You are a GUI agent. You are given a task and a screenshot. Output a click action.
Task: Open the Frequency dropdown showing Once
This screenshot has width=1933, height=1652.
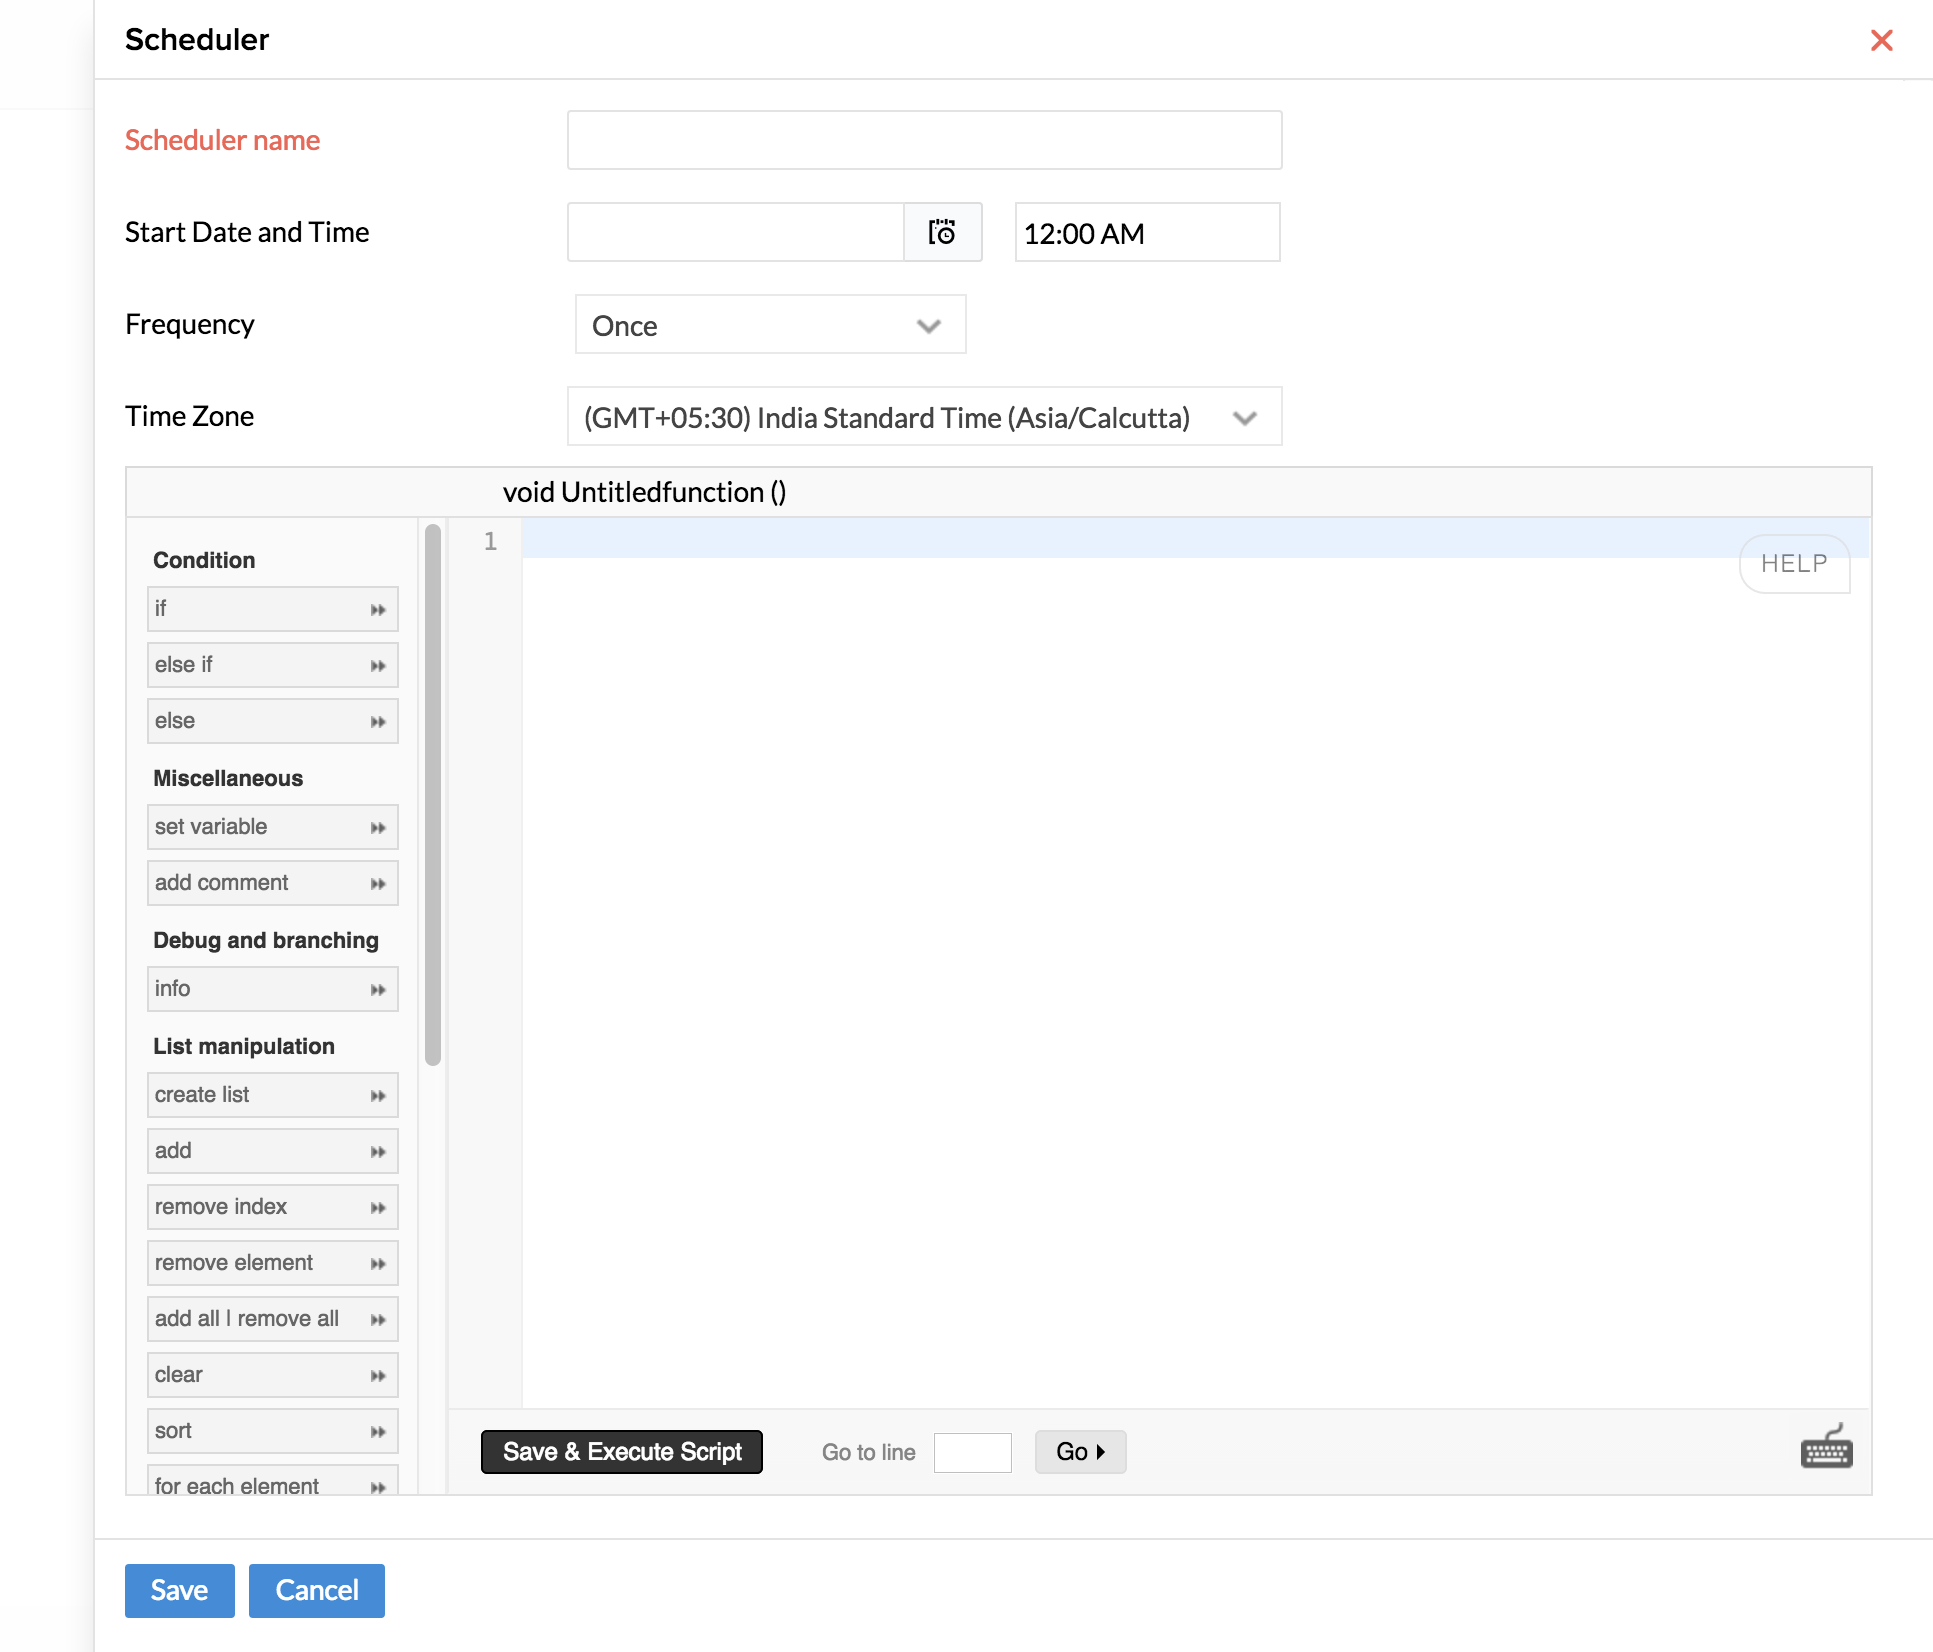pyautogui.click(x=770, y=325)
